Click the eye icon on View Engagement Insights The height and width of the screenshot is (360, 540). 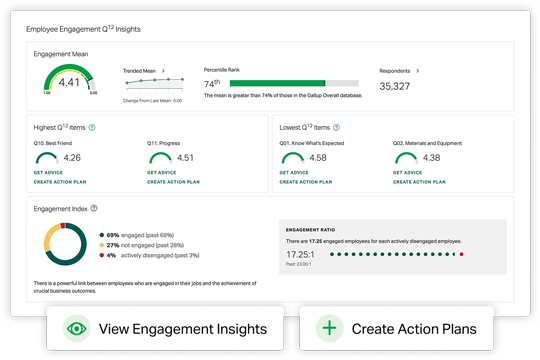[76, 328]
